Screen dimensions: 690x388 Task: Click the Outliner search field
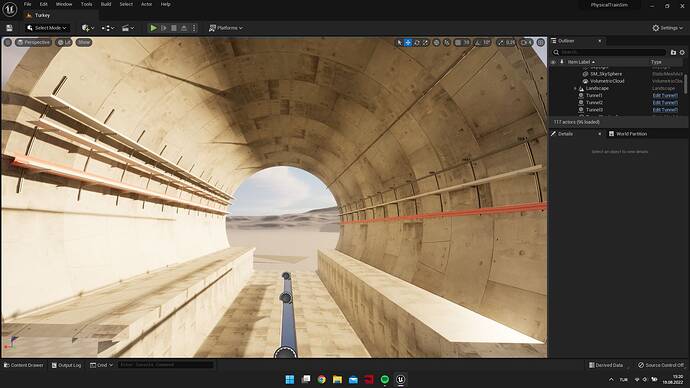click(609, 52)
